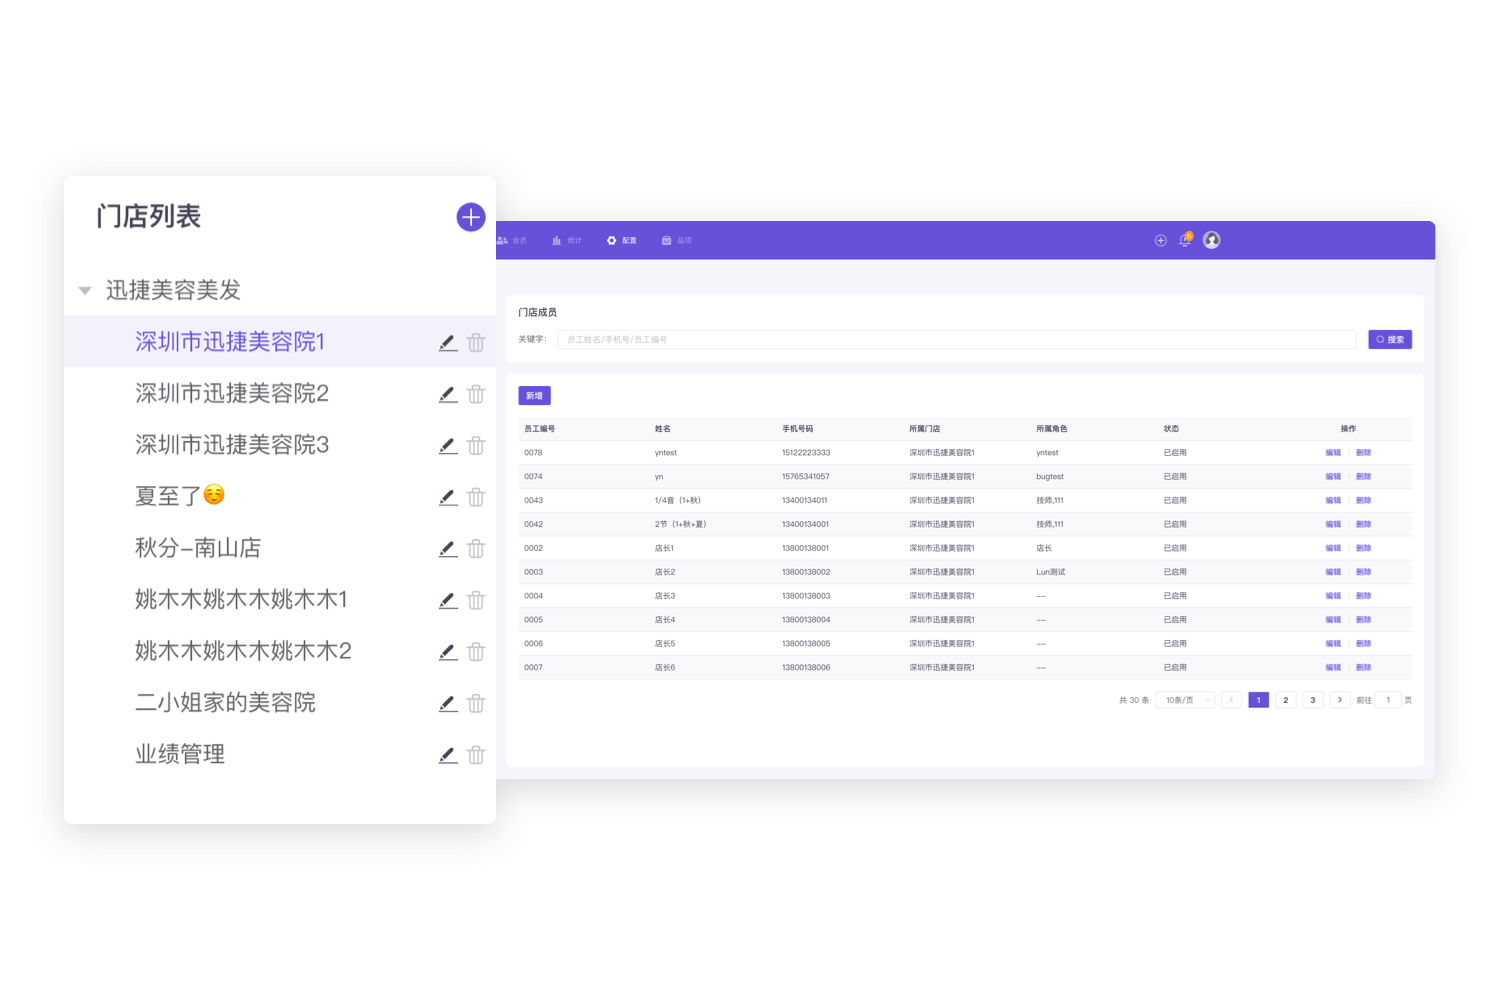
Task: Collapse the 迅捷美容美发 tree group
Action: pos(85,291)
